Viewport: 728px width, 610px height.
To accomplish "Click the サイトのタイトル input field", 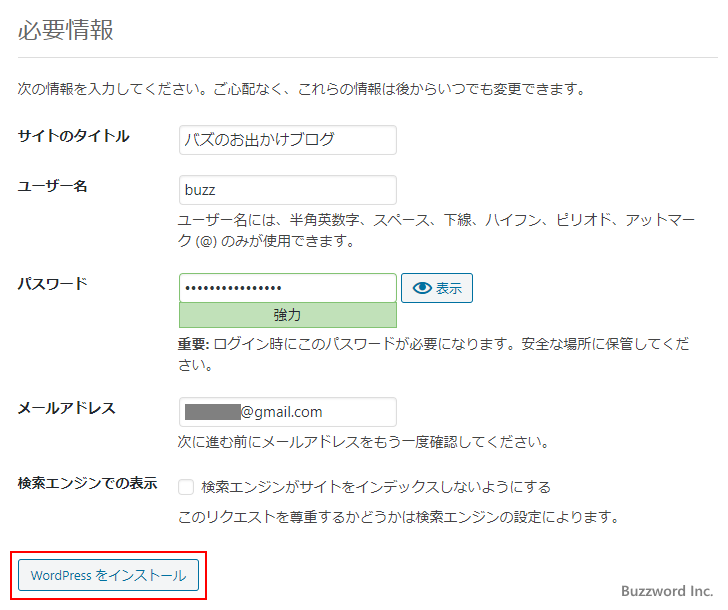I will click(x=288, y=140).
